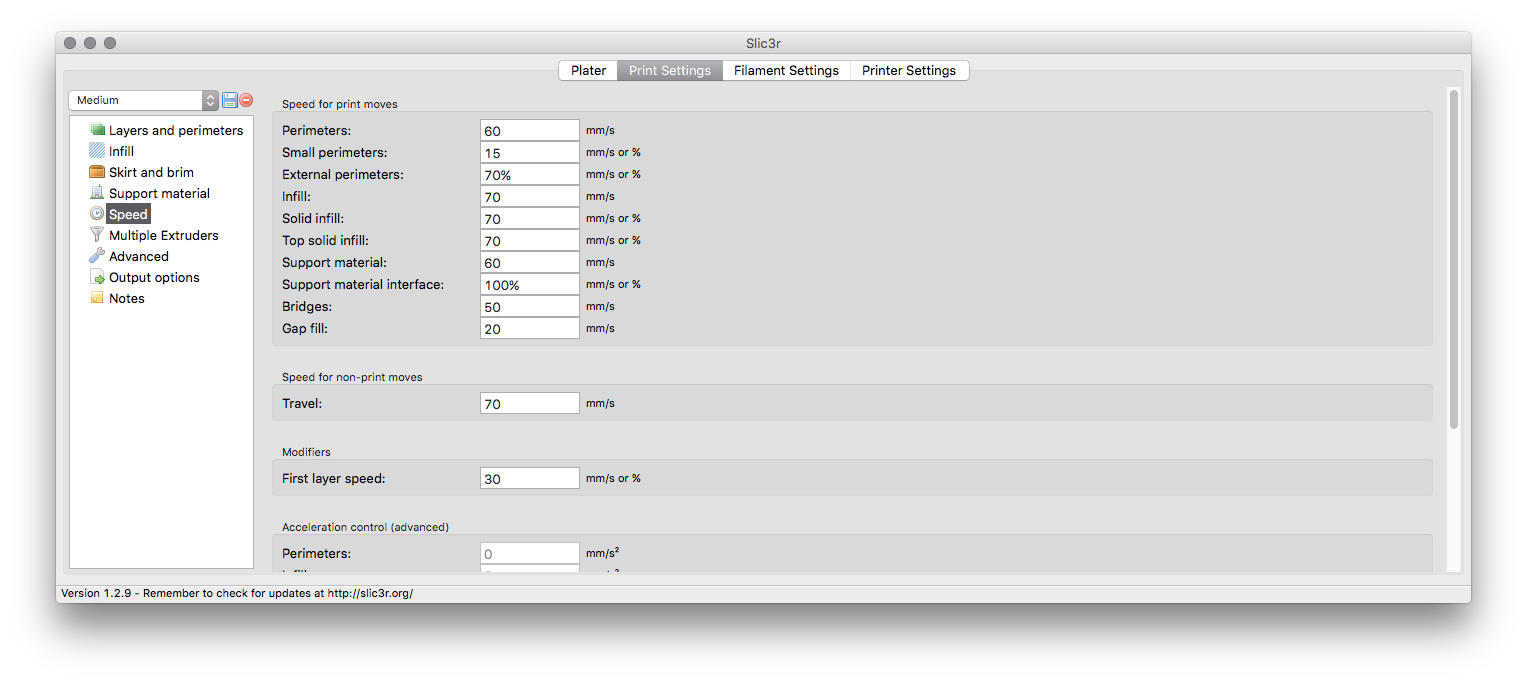The height and width of the screenshot is (683, 1527).
Task: Edit the Bridges speed value
Action: pyautogui.click(x=529, y=306)
